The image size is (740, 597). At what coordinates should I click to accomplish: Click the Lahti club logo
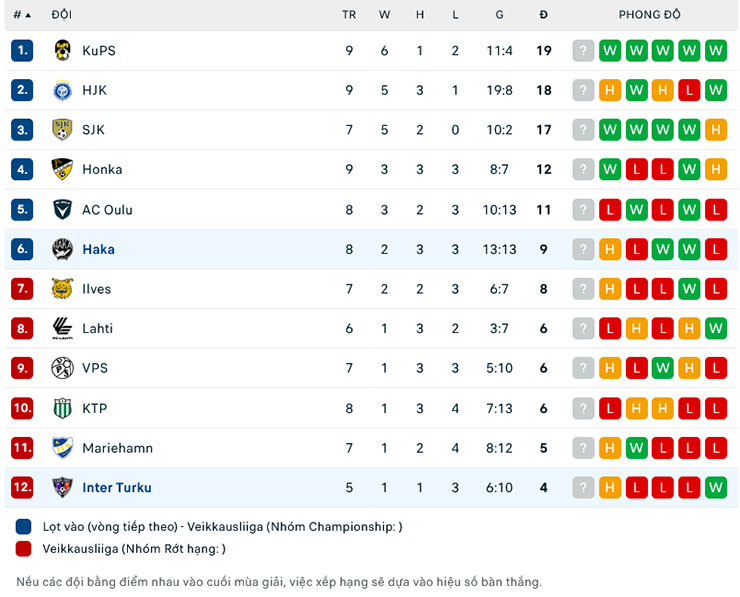tap(62, 328)
